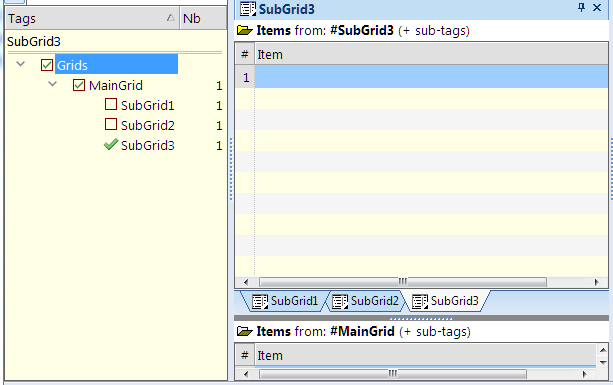Click the highlighted Item cell of row 1
This screenshot has height=385, width=613.
coord(431,77)
